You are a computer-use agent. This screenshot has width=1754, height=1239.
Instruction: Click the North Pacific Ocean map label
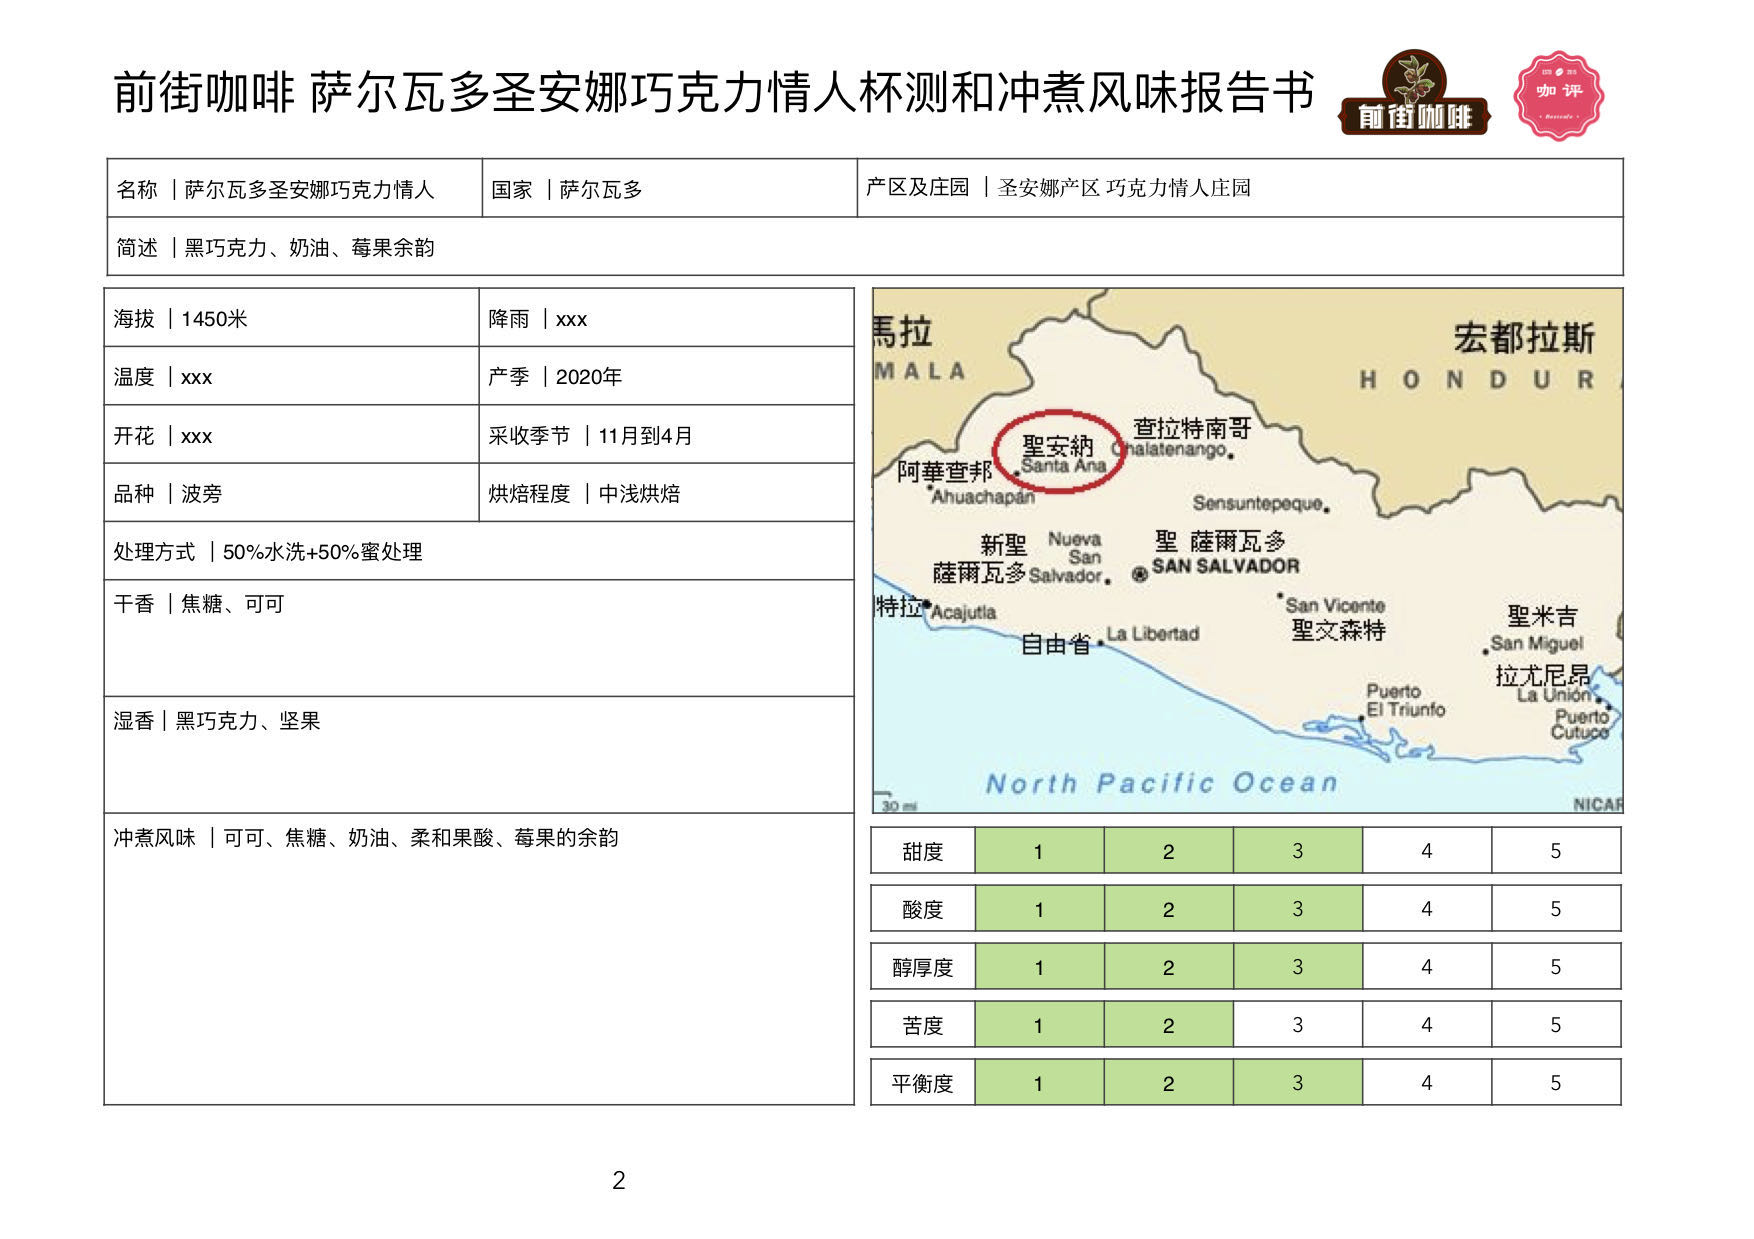pyautogui.click(x=1161, y=783)
